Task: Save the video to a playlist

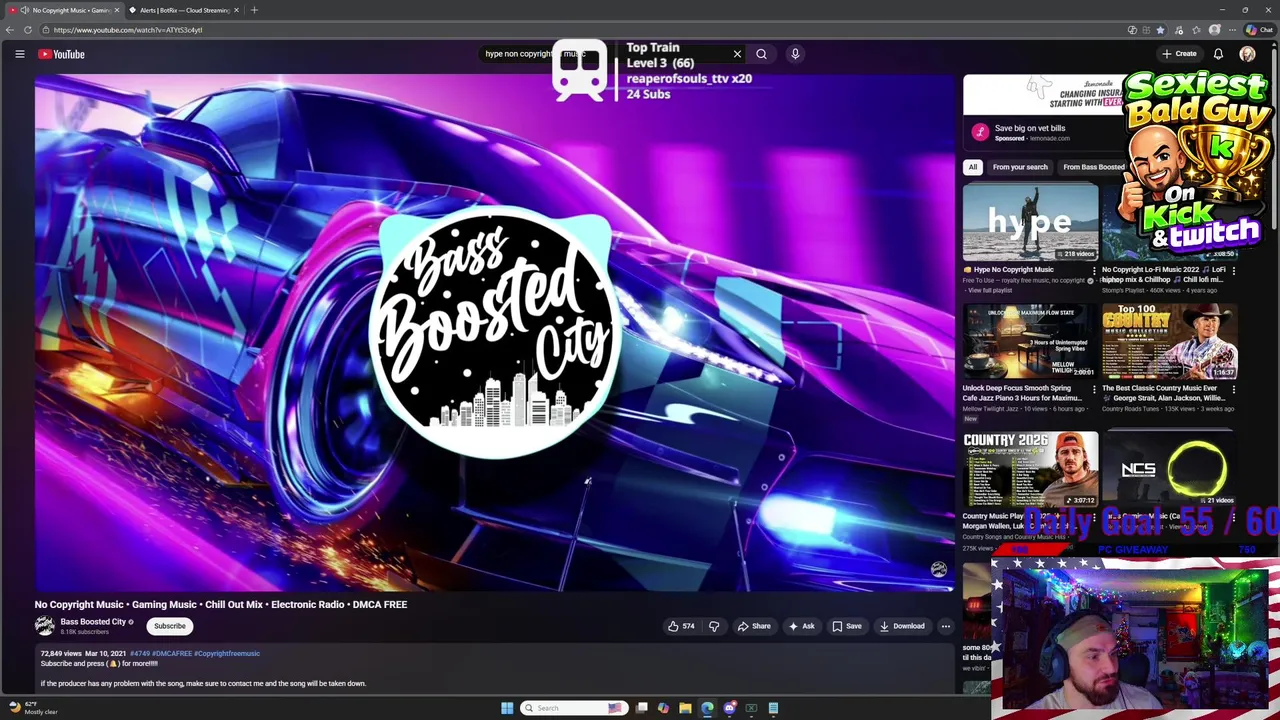Action: pyautogui.click(x=846, y=626)
